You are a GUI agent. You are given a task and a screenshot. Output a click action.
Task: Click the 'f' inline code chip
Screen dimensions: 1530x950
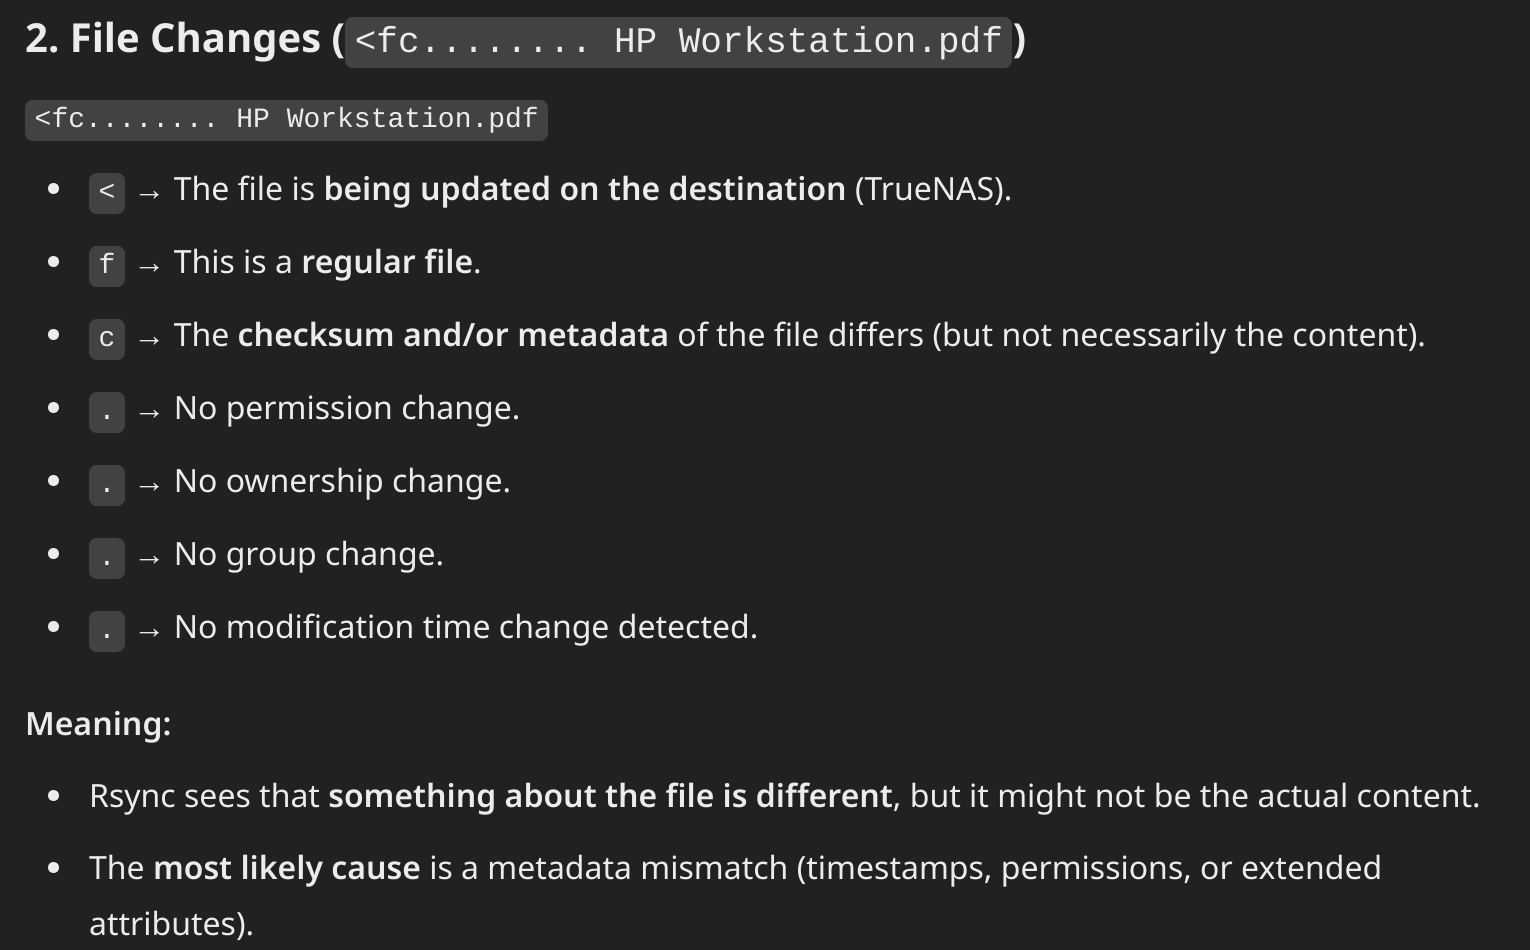(x=107, y=265)
